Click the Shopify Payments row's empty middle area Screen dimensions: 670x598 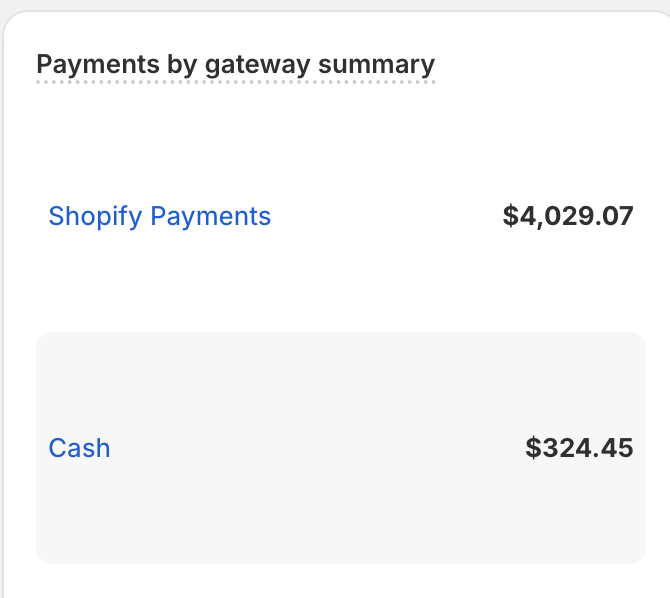tap(385, 216)
